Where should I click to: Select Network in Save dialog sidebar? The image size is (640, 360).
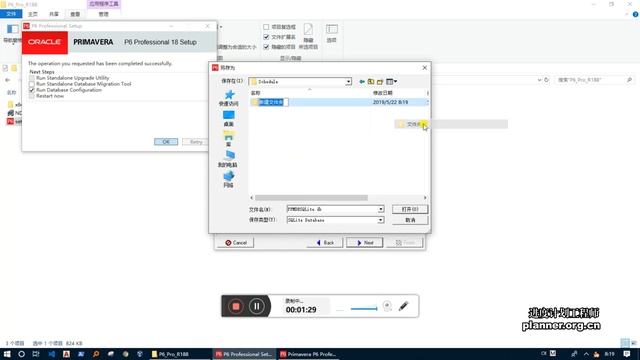click(x=229, y=180)
